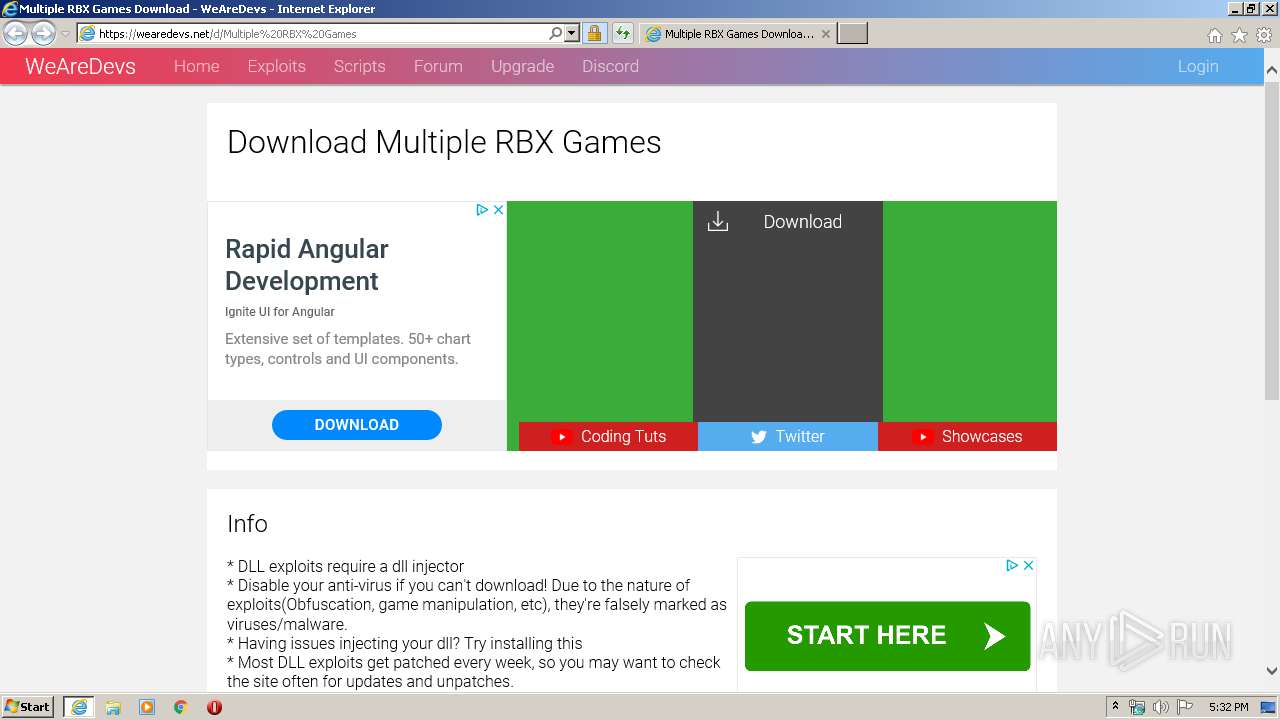Show hidden system tray icons
This screenshot has height=720, width=1280.
coord(1115,707)
